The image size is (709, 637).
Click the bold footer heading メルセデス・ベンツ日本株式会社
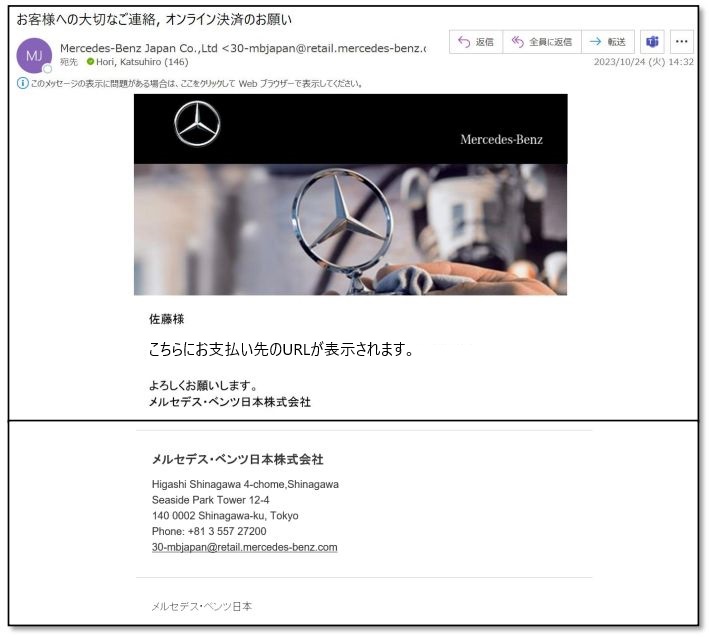coord(237,460)
